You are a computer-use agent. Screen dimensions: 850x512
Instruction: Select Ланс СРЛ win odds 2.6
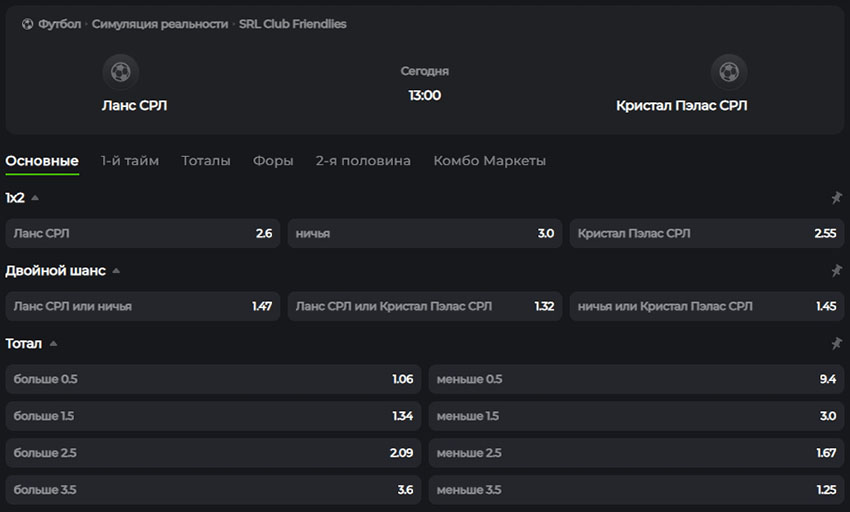[143, 233]
